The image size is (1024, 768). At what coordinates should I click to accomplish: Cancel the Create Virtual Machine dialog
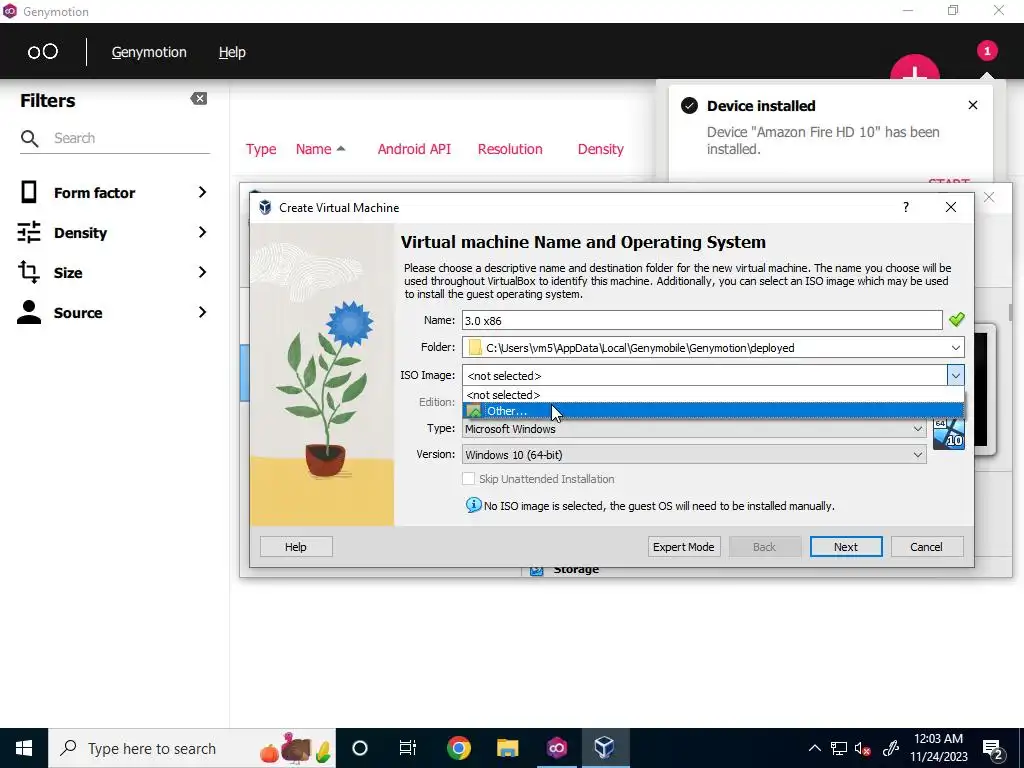927,547
